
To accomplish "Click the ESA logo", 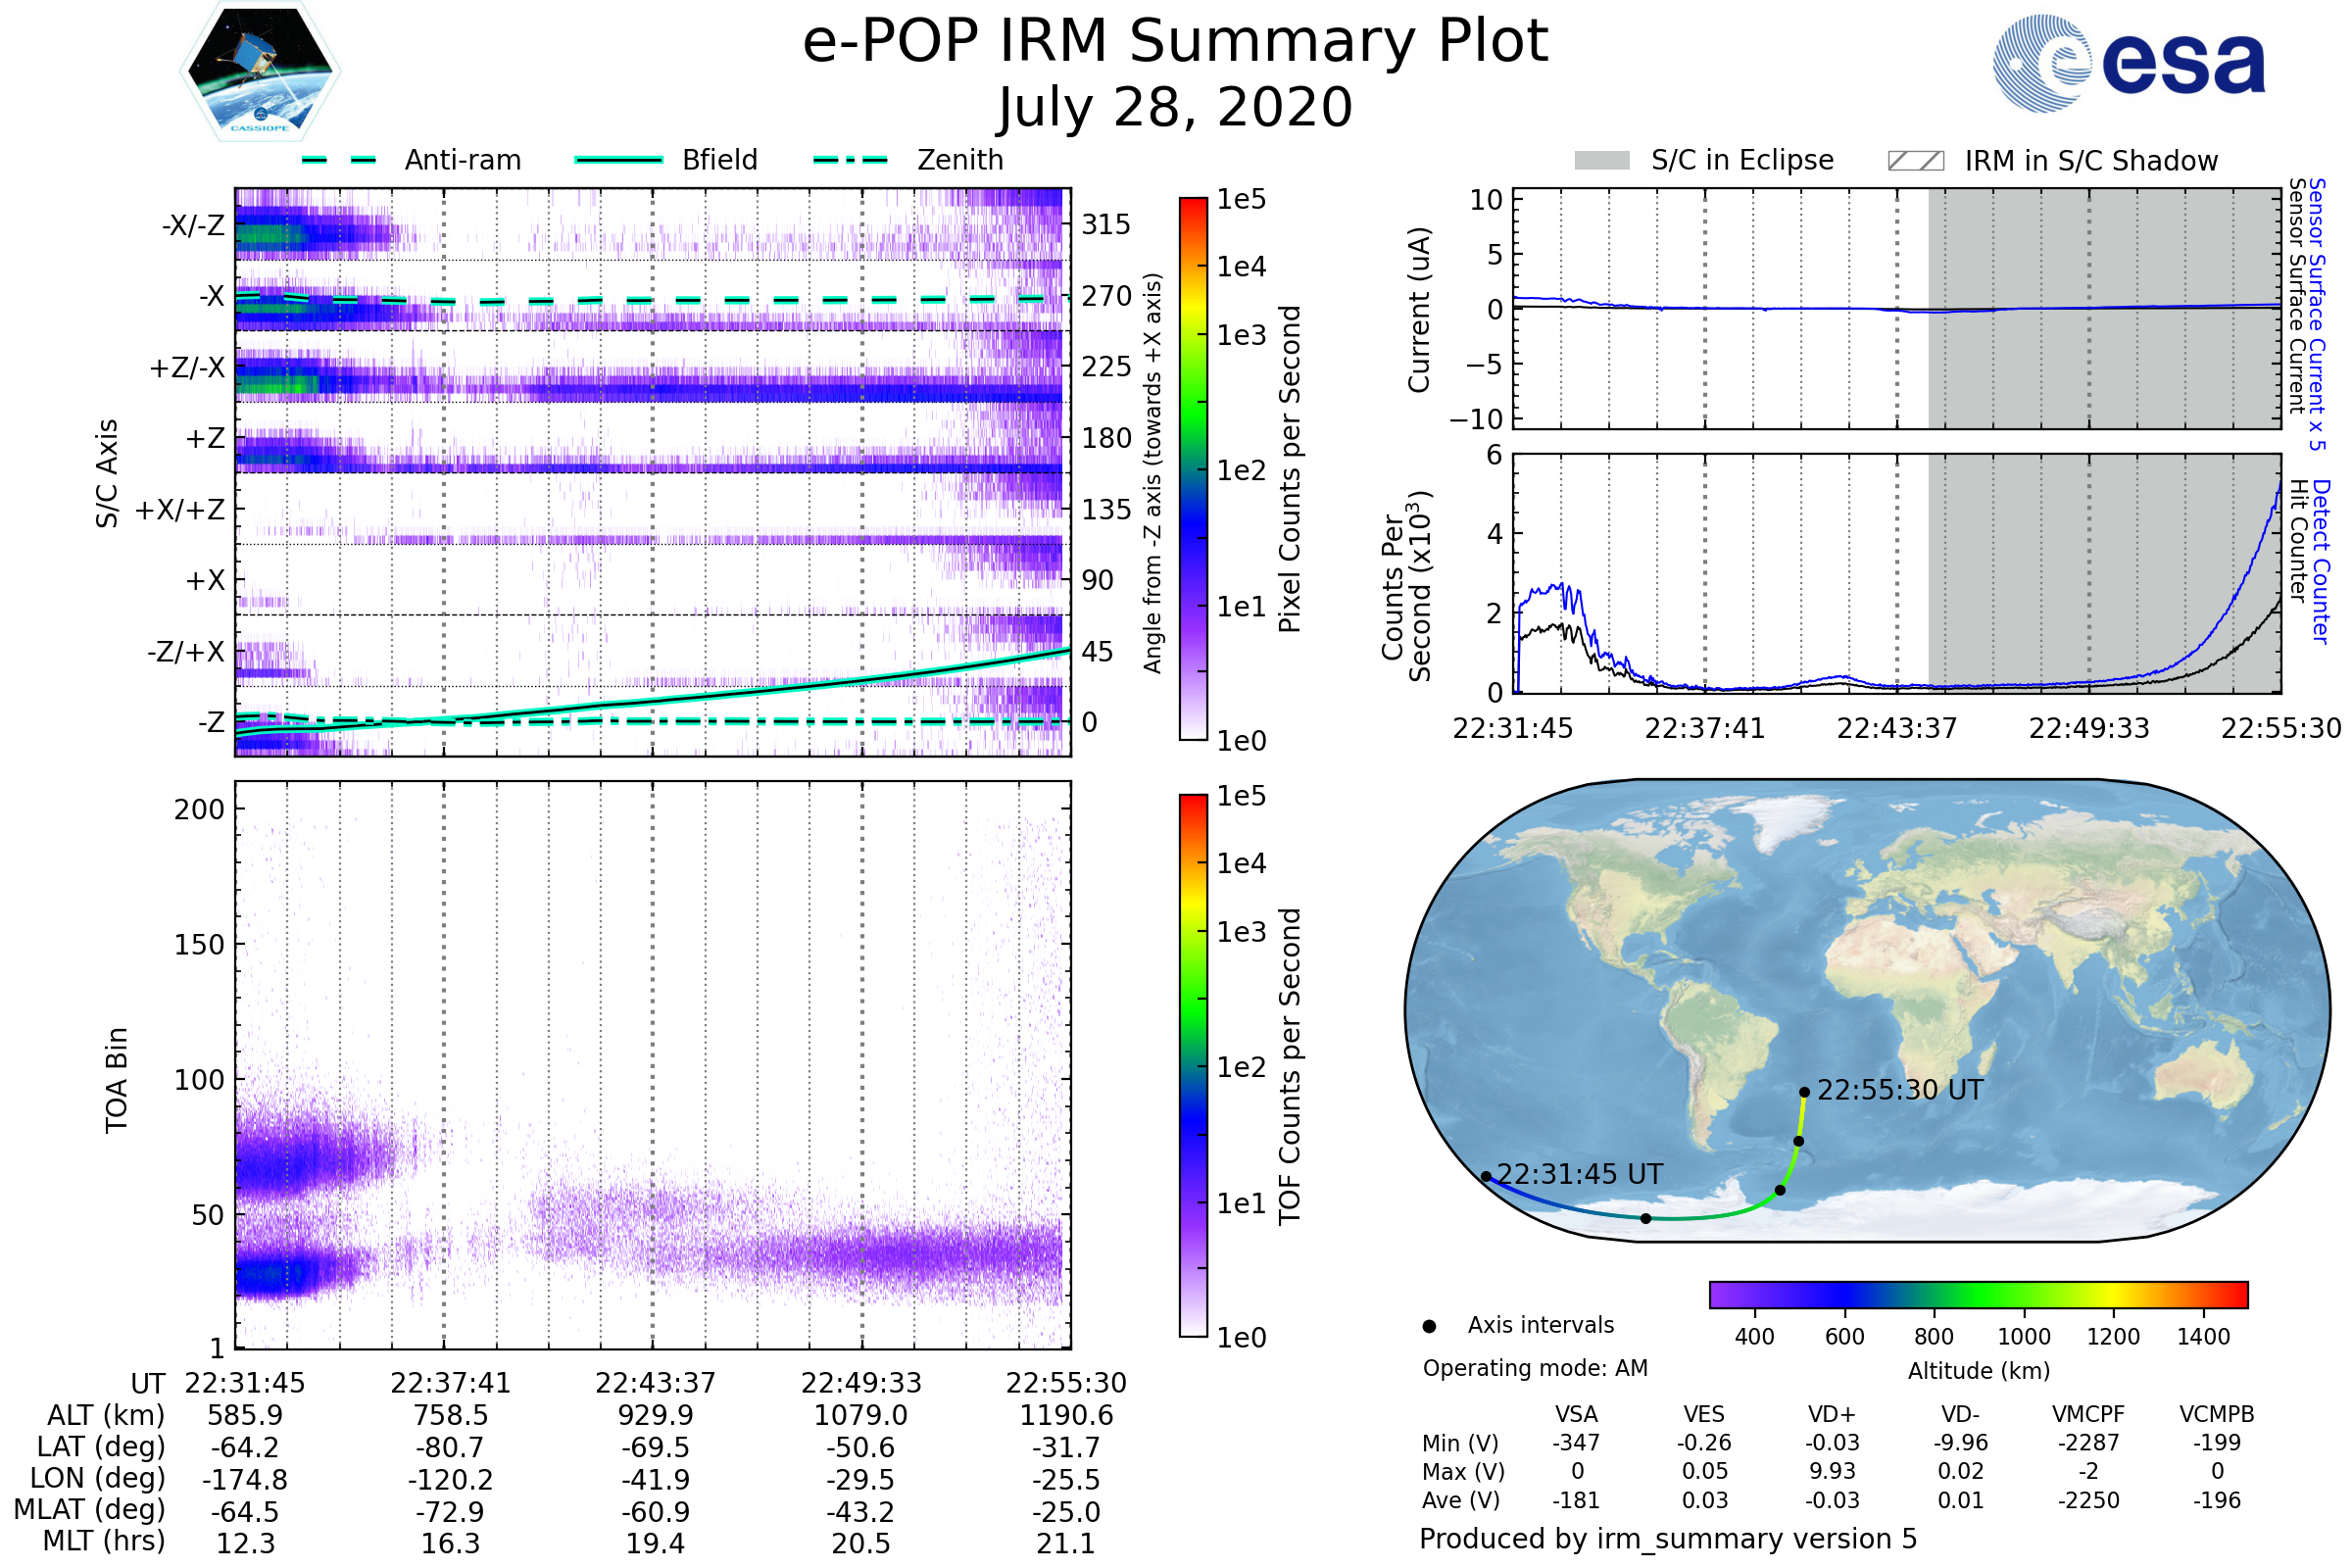I will pos(2128,64).
